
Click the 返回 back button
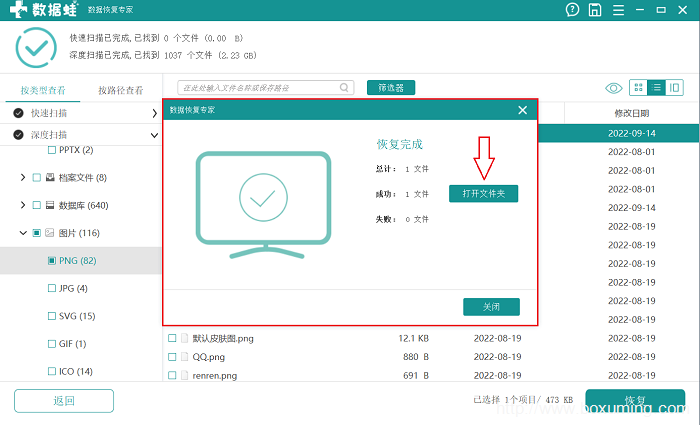pyautogui.click(x=64, y=401)
